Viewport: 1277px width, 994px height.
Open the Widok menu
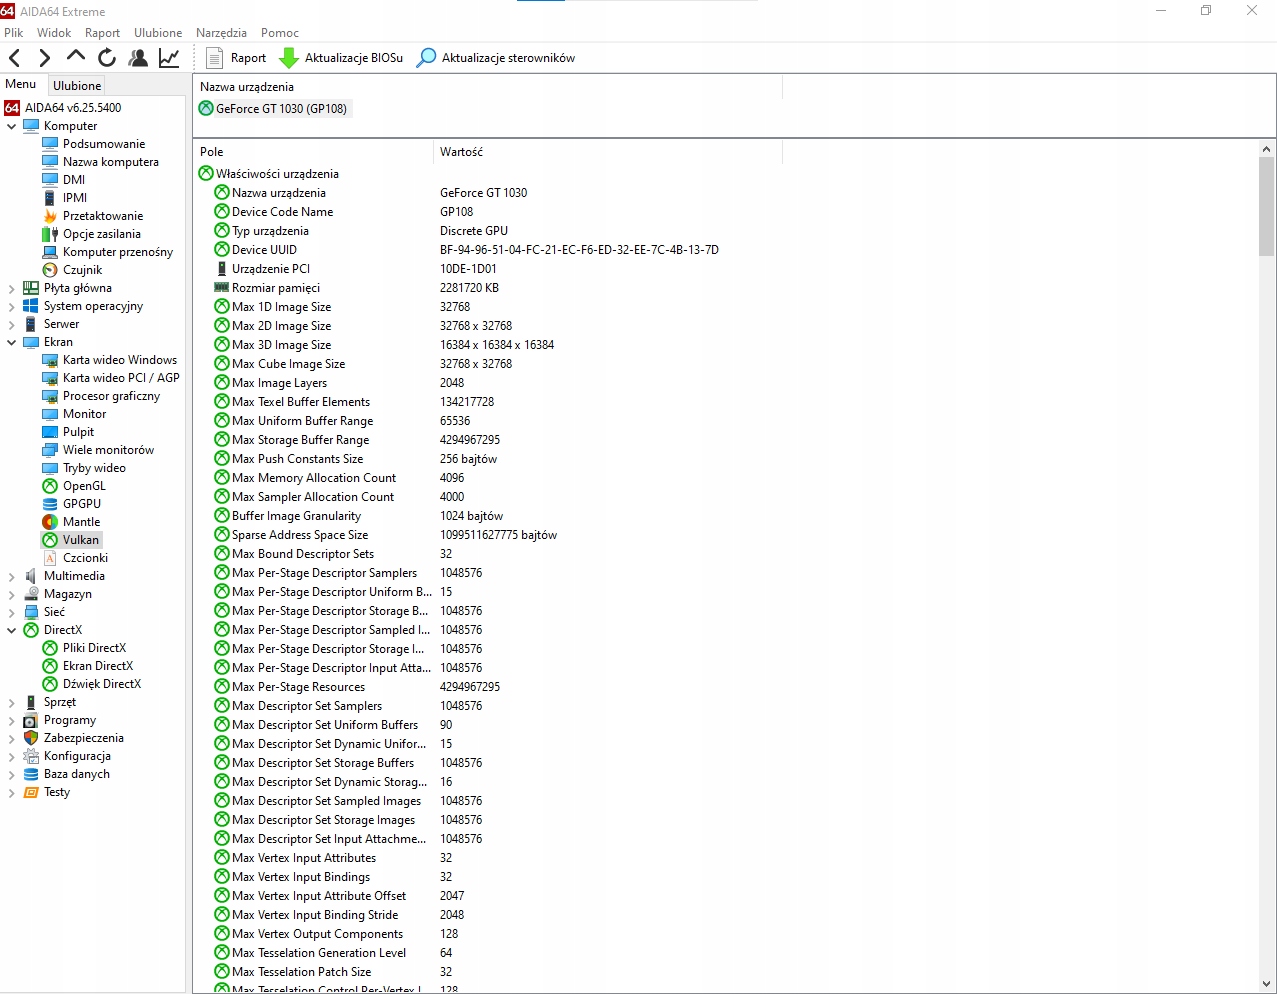point(54,33)
